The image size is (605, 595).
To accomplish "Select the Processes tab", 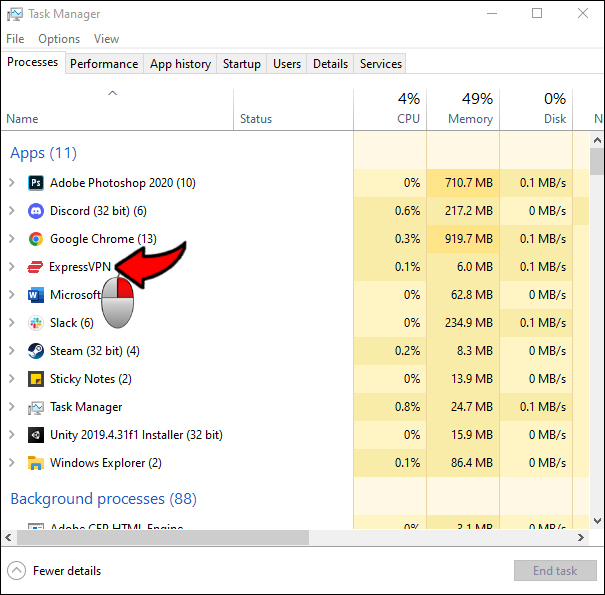I will [33, 62].
